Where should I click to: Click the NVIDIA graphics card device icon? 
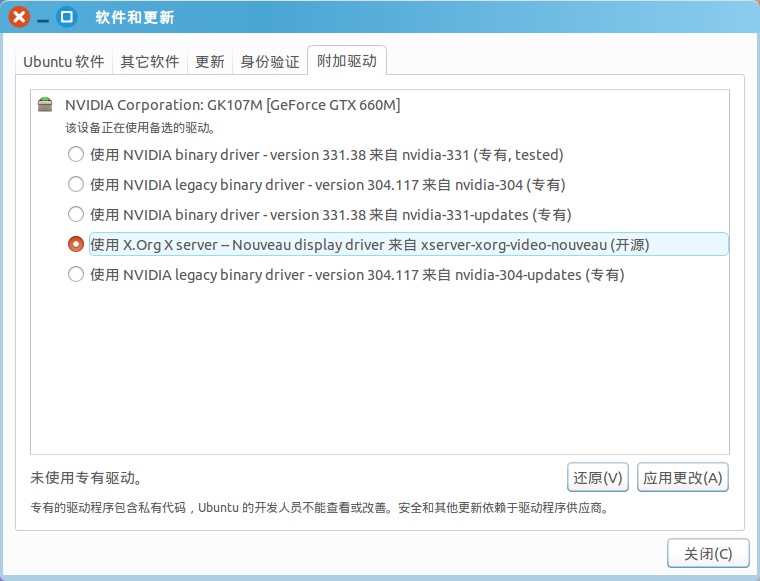45,104
